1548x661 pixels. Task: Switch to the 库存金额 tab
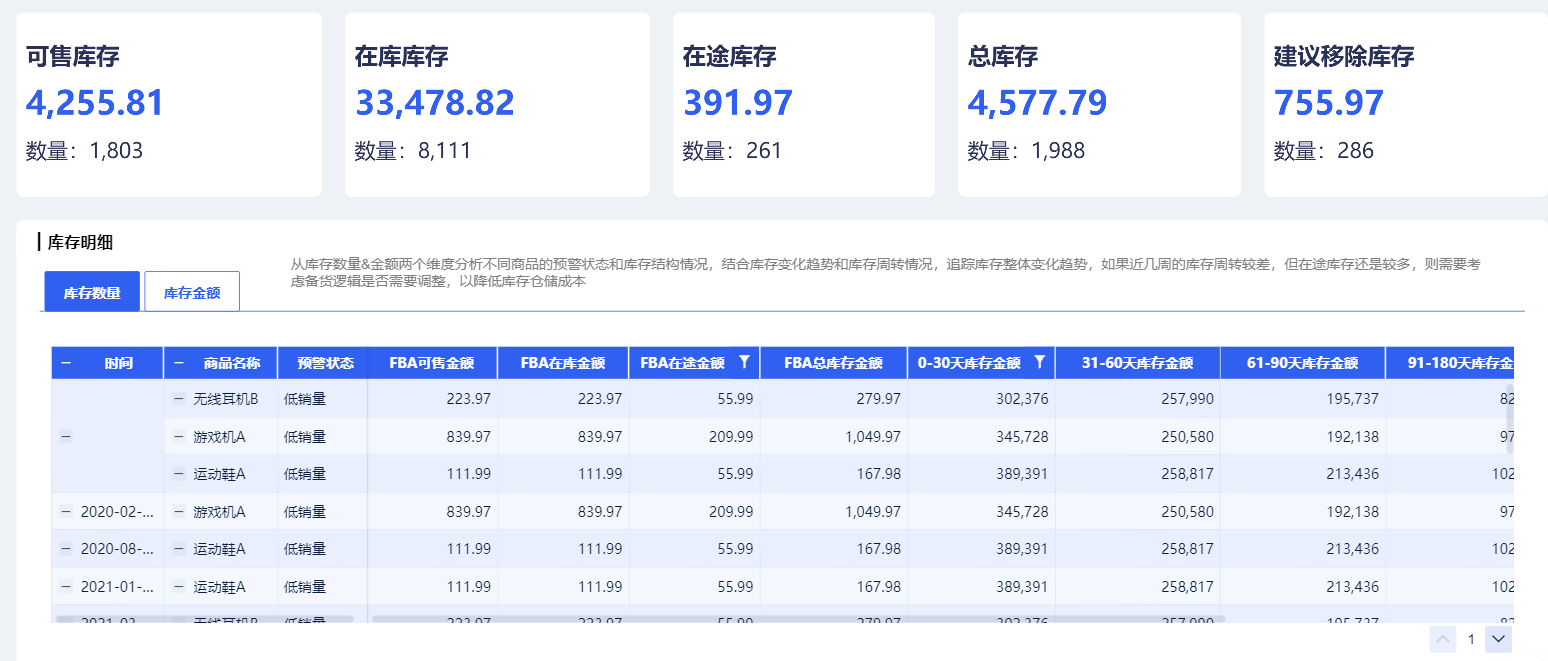pos(192,292)
